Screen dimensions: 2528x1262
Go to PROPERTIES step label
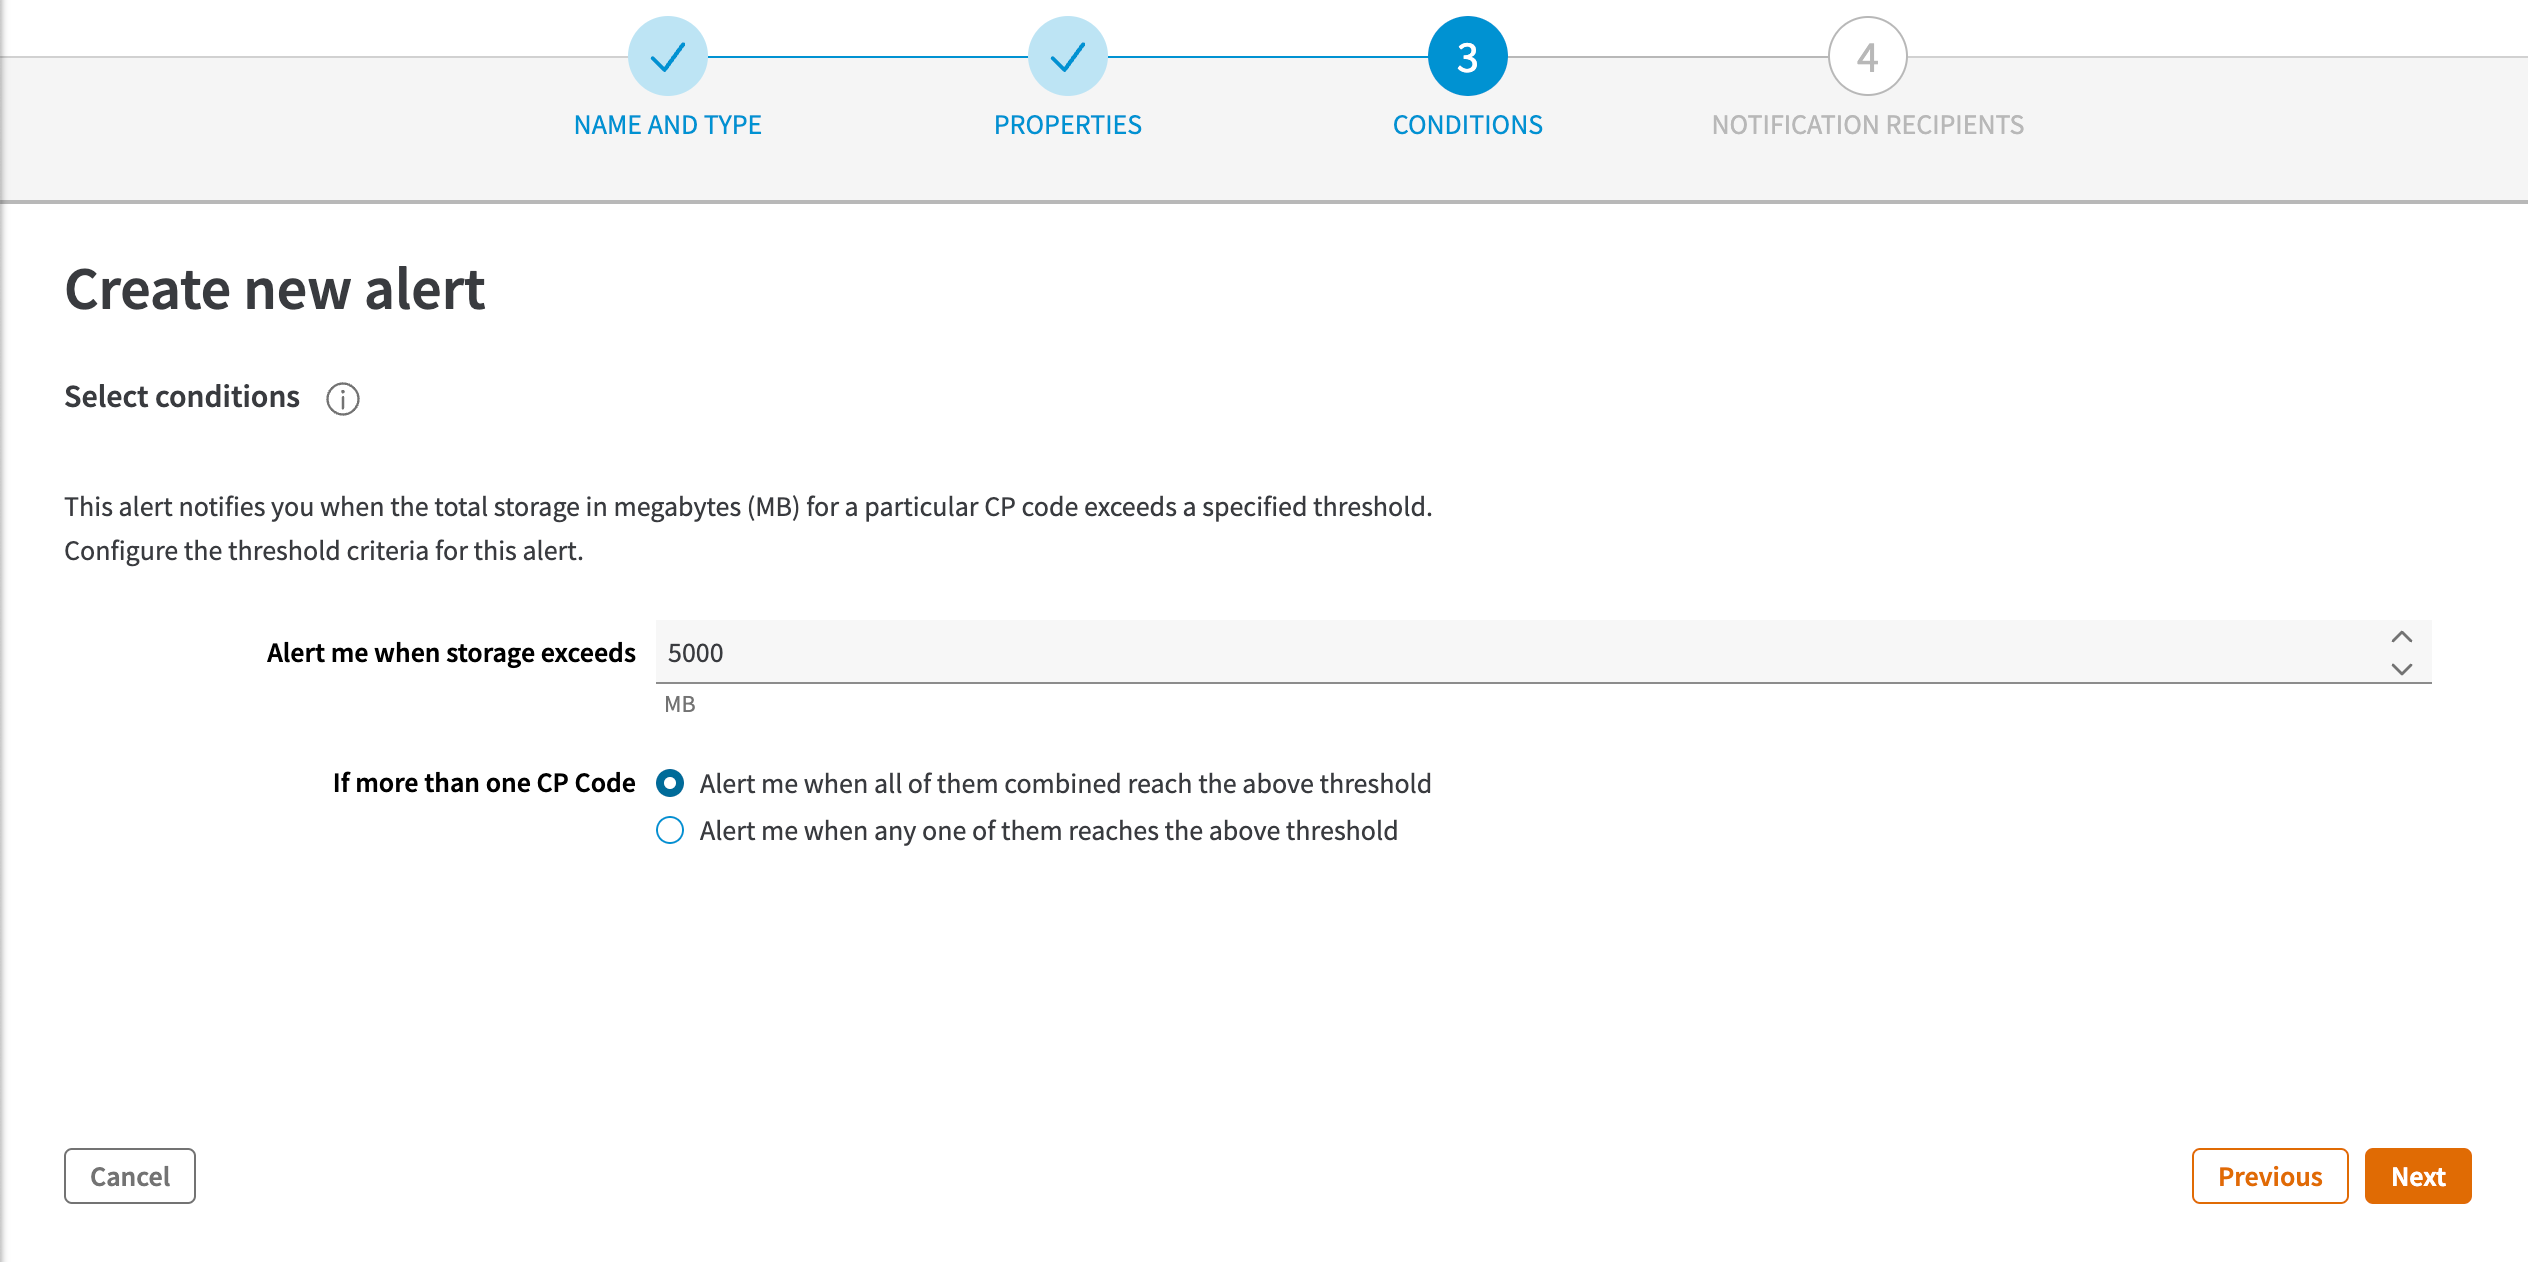[x=1067, y=125]
